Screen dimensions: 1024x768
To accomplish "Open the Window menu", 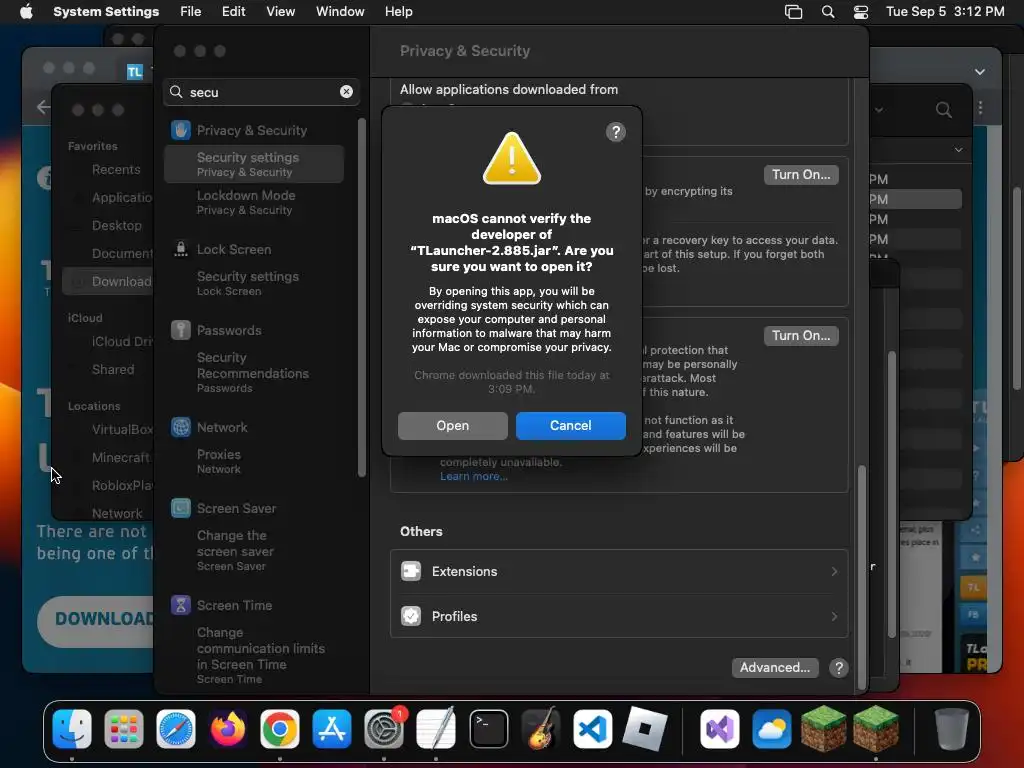I will point(340,12).
